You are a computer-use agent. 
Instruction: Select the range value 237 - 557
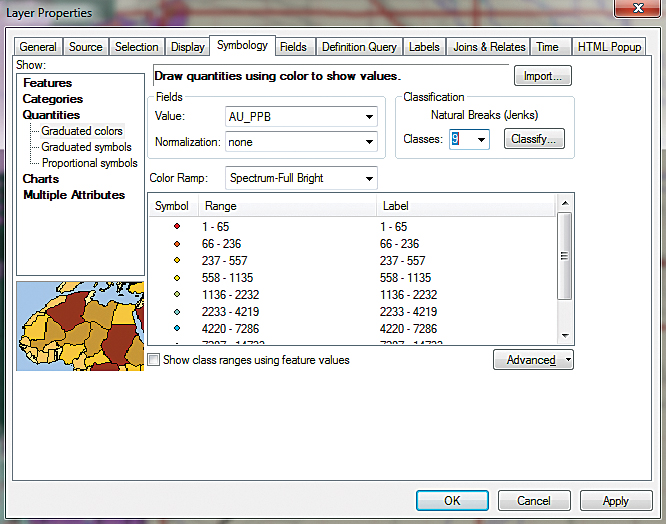coord(225,261)
